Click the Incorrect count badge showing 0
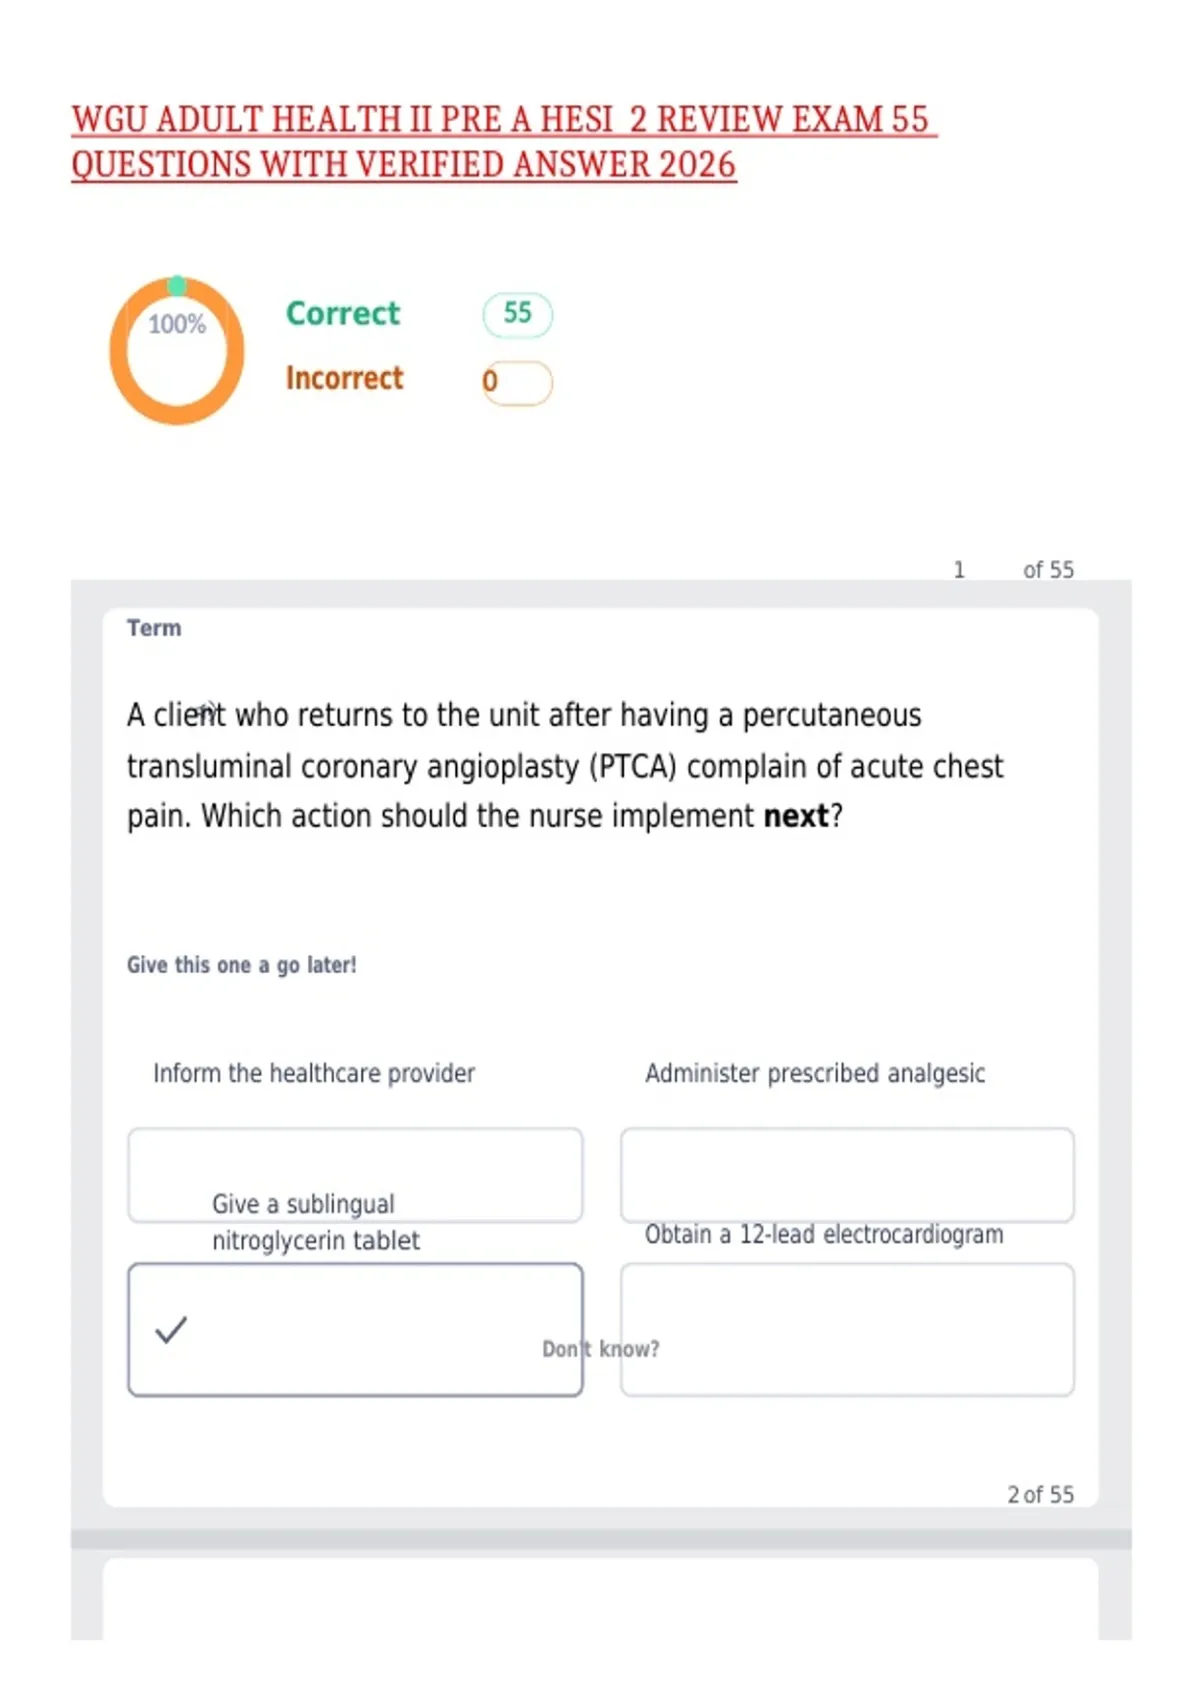This screenshot has height=1700, width=1200. tap(517, 382)
